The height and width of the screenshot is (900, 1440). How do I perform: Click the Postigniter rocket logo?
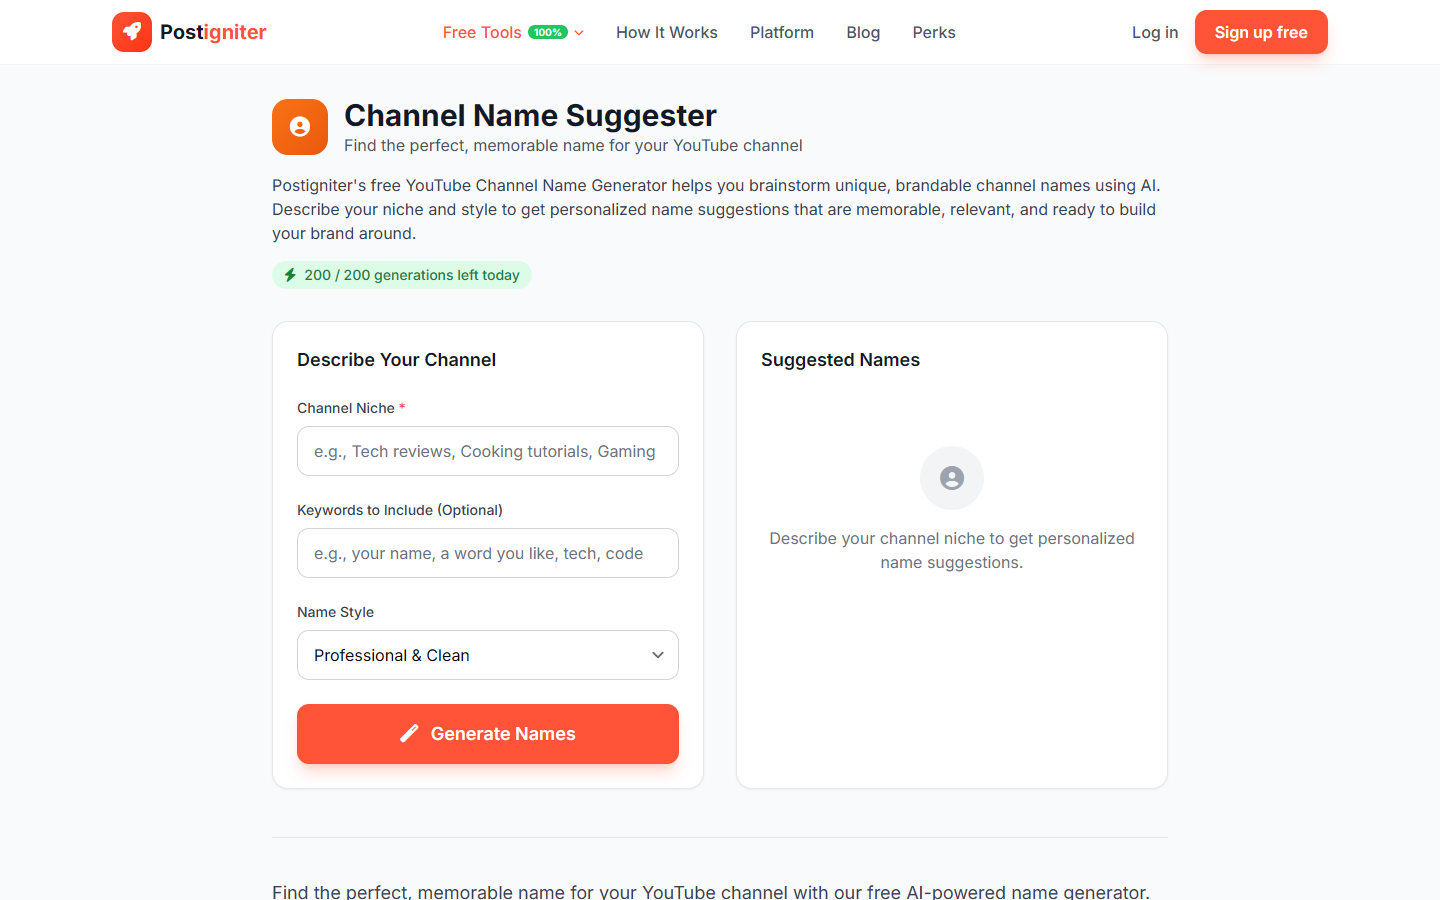(132, 31)
